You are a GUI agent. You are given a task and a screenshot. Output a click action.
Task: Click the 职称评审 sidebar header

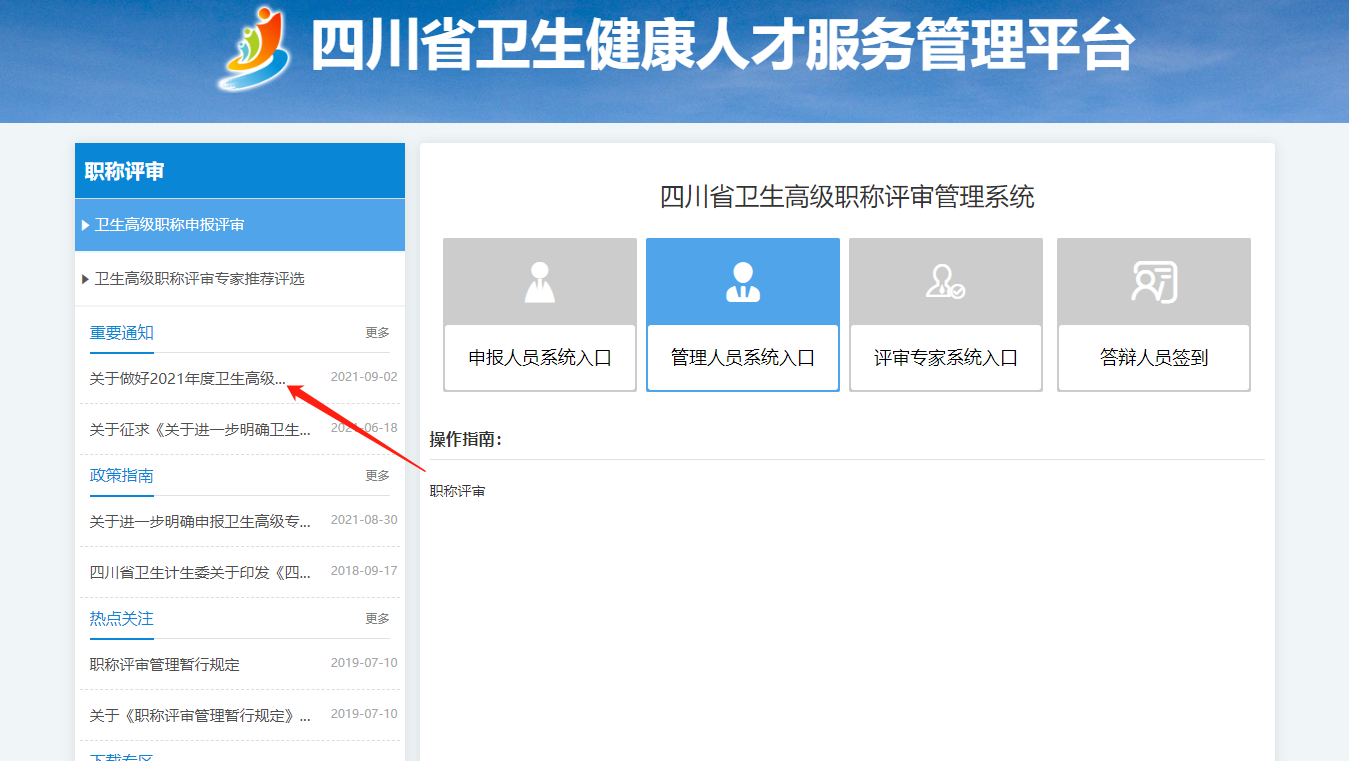(x=240, y=171)
